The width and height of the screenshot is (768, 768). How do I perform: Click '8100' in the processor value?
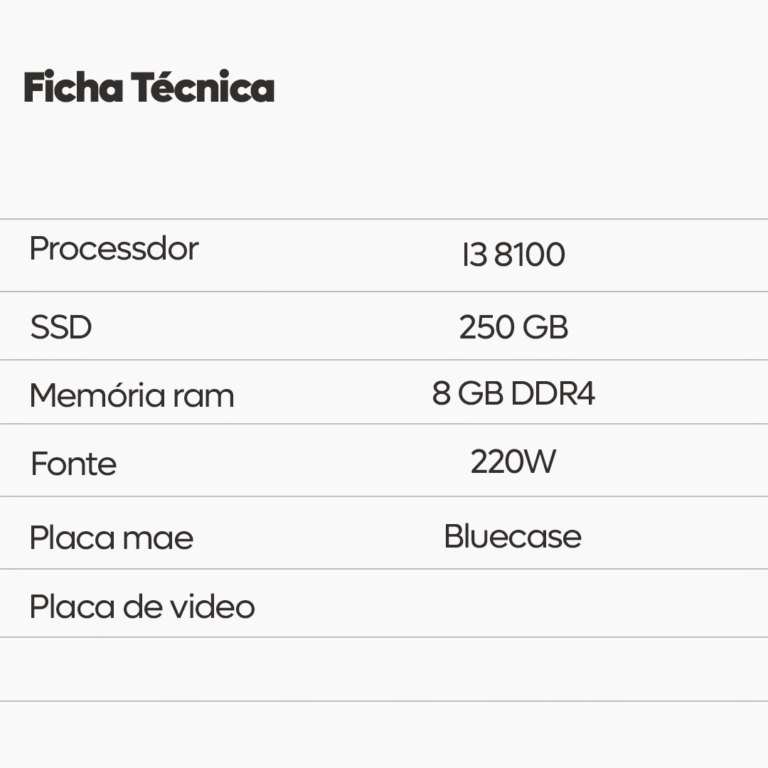(530, 255)
